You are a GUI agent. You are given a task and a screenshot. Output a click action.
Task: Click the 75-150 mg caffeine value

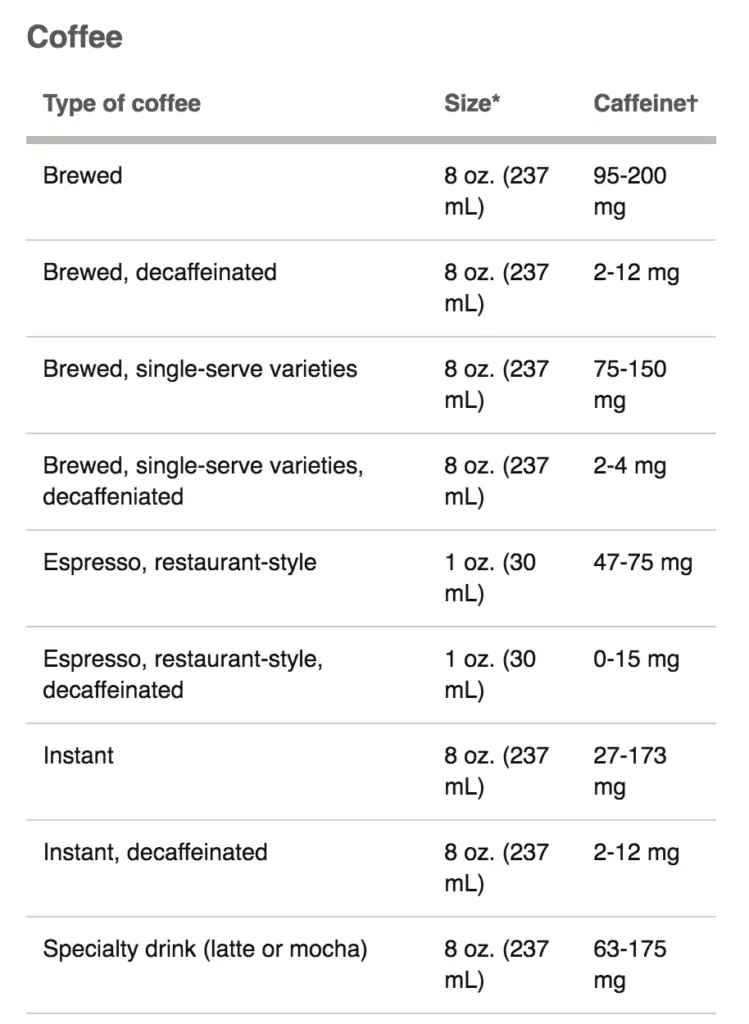point(629,384)
